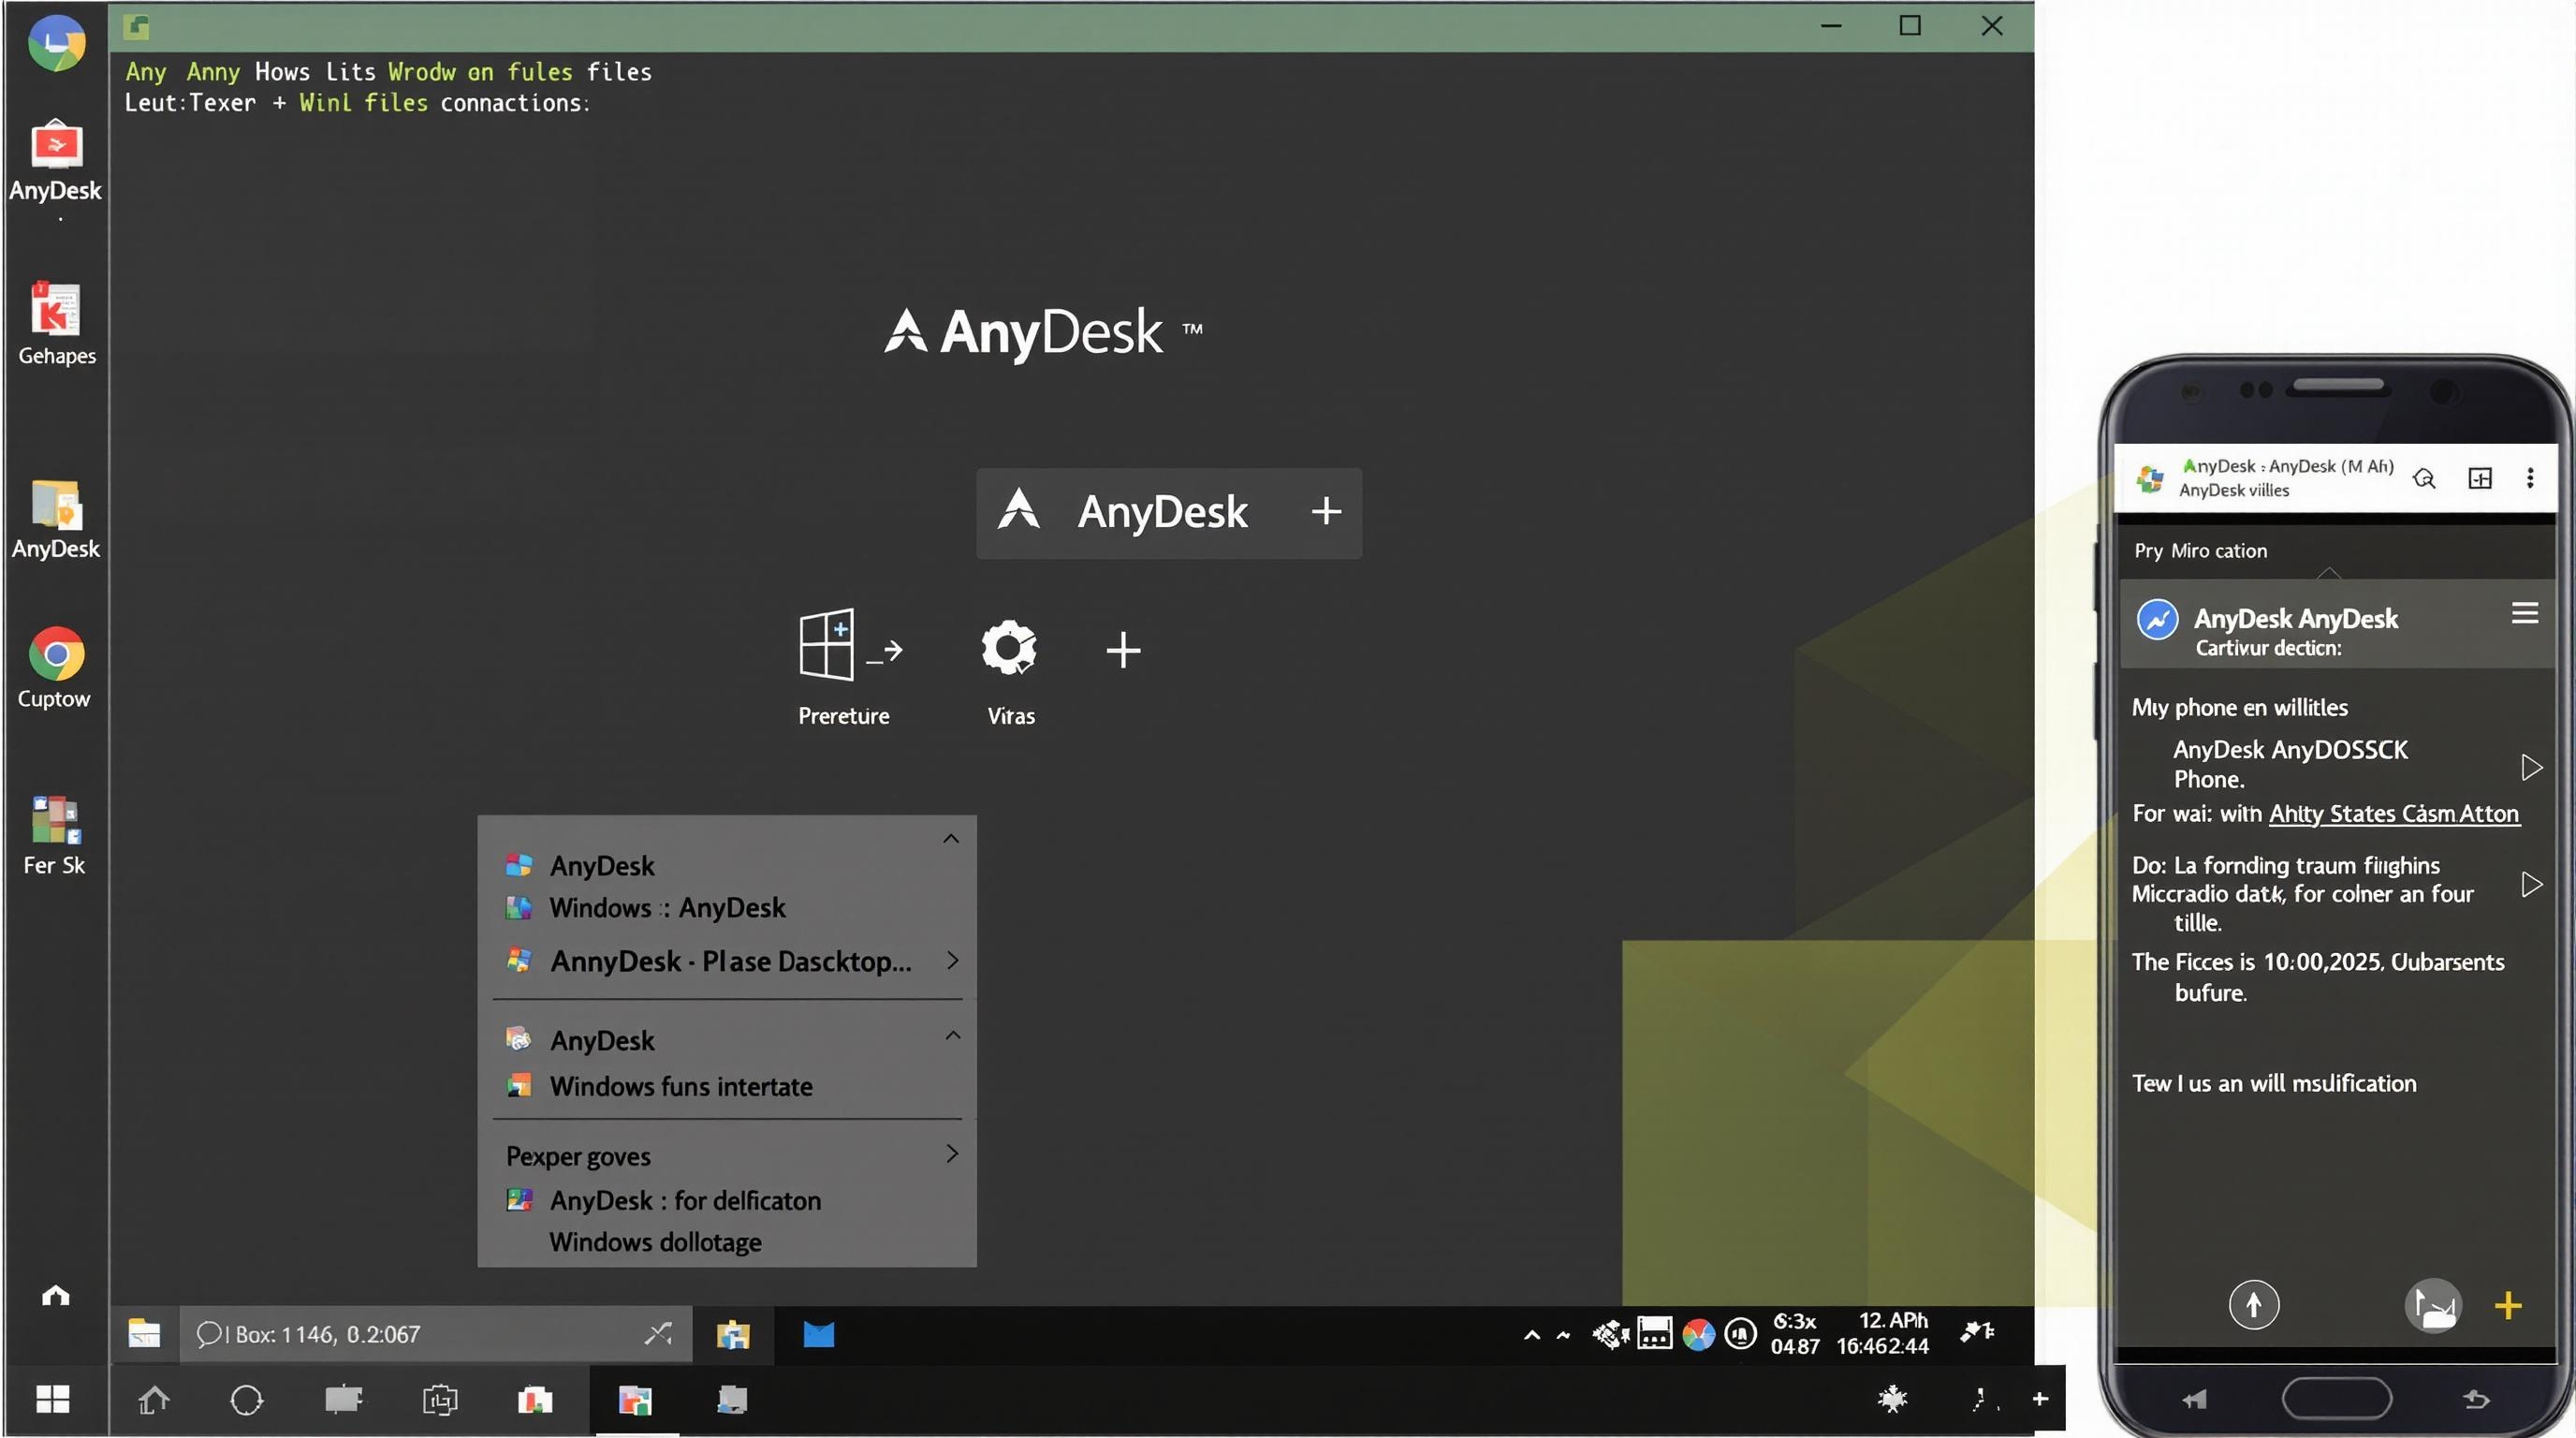Follow the Ahlty States Cäsm Atton link

(x=2394, y=813)
